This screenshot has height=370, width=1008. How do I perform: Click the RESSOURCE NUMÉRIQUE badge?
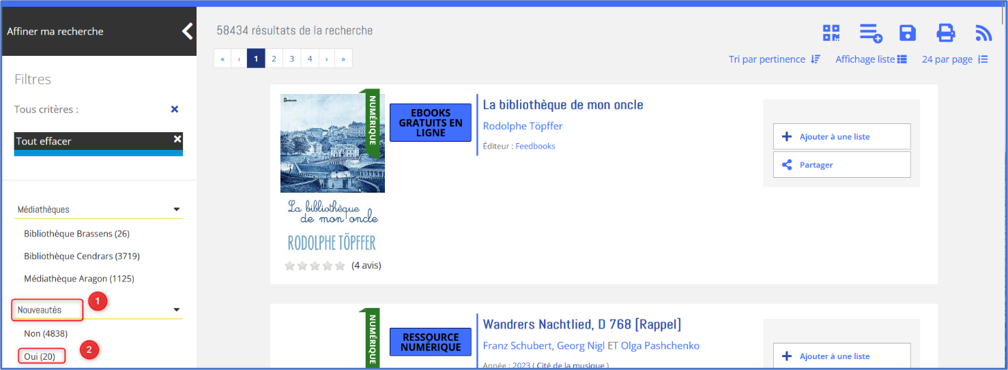431,341
